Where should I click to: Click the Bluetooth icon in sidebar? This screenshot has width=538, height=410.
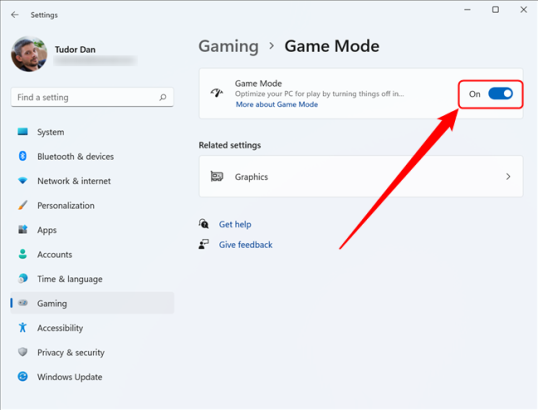(x=23, y=156)
